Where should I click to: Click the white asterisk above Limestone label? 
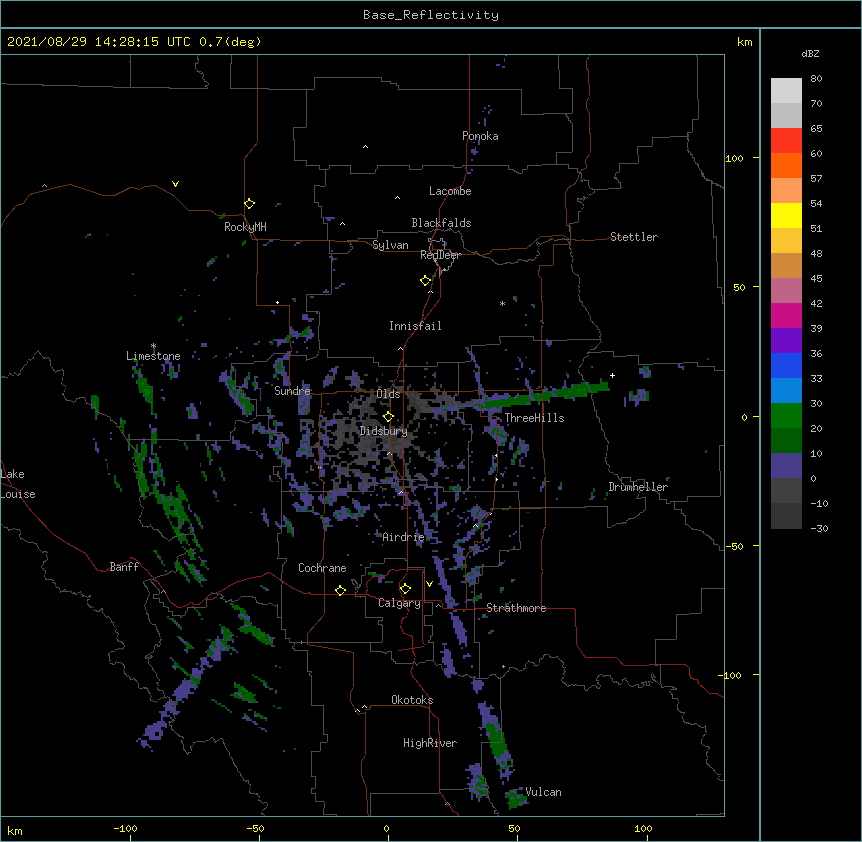tap(153, 346)
